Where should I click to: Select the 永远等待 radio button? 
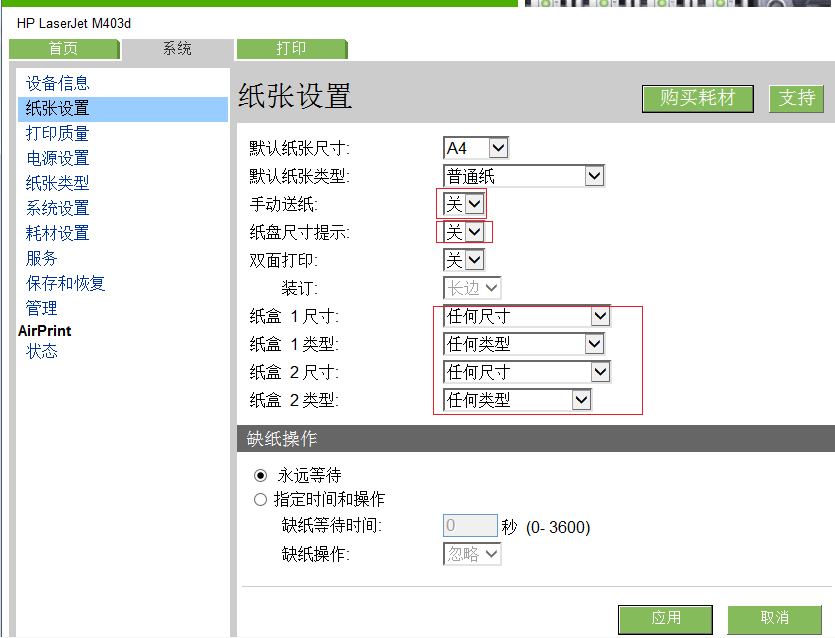pos(261,475)
